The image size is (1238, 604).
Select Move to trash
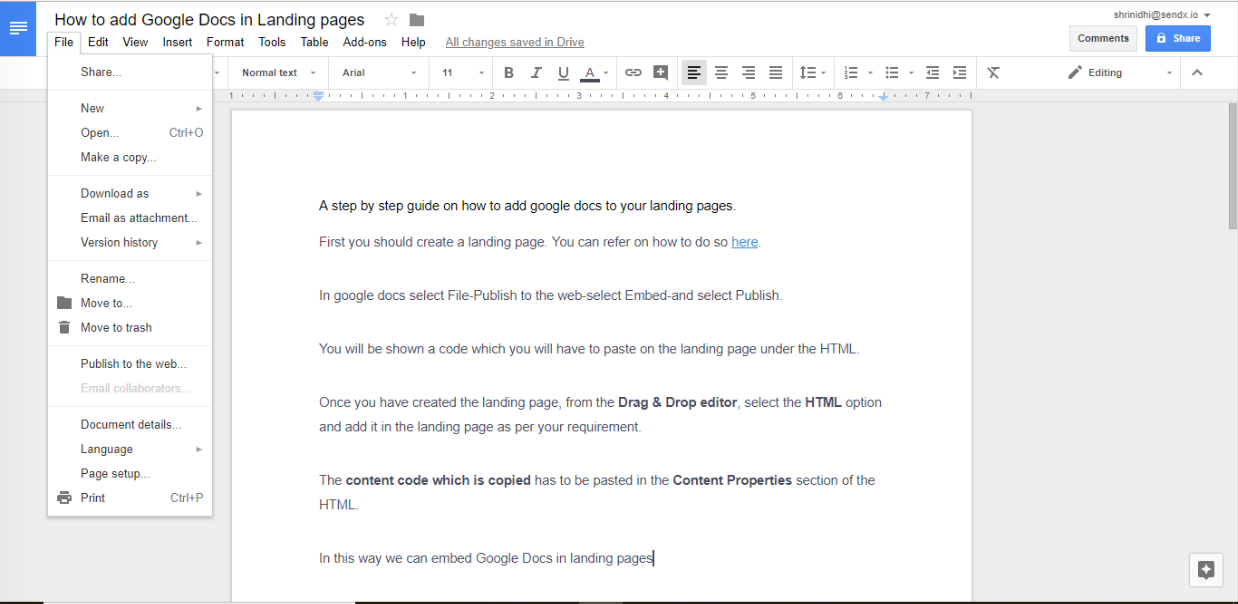coord(130,327)
